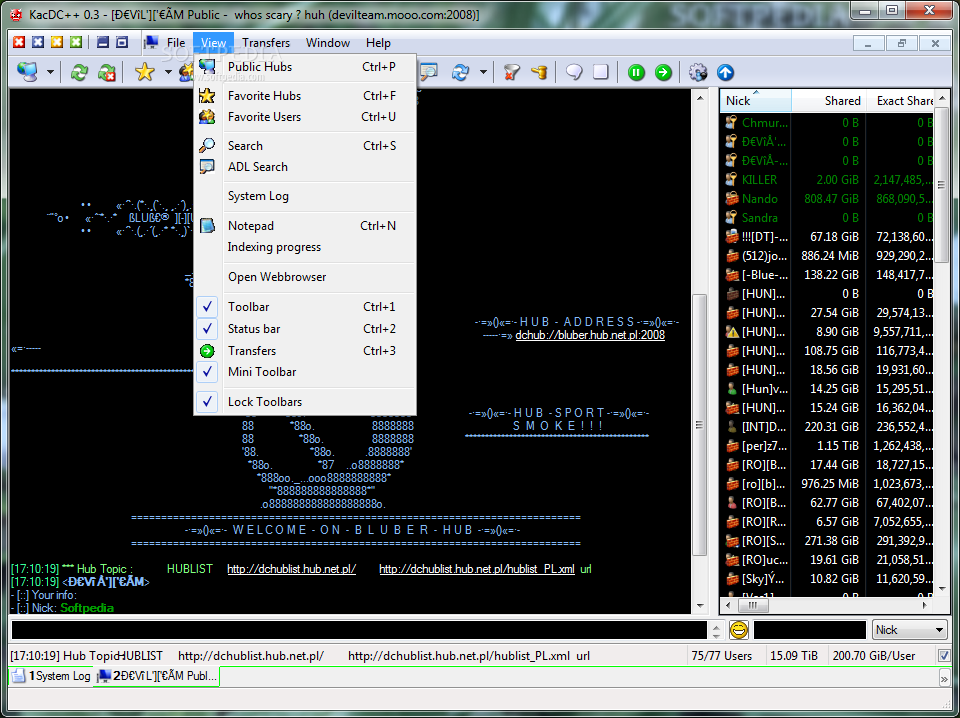Viewport: 960px width, 718px height.
Task: Open the dropdown arrow beside the star icon
Action: click(168, 72)
